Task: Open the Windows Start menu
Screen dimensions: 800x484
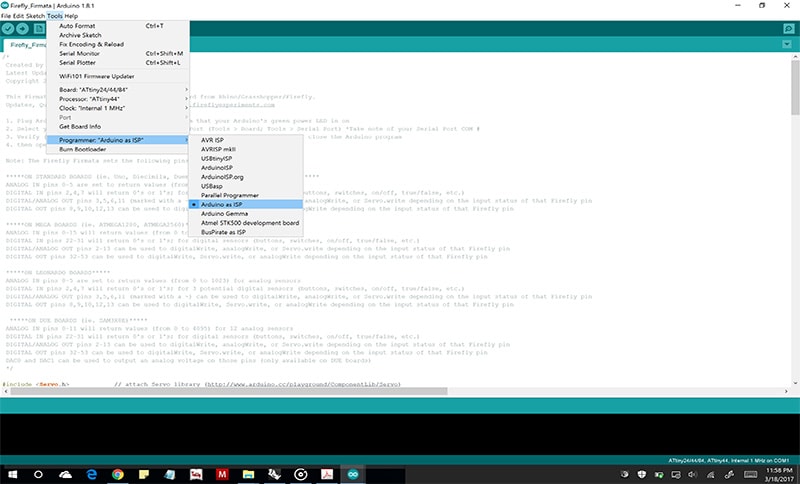Action: [x=12, y=474]
